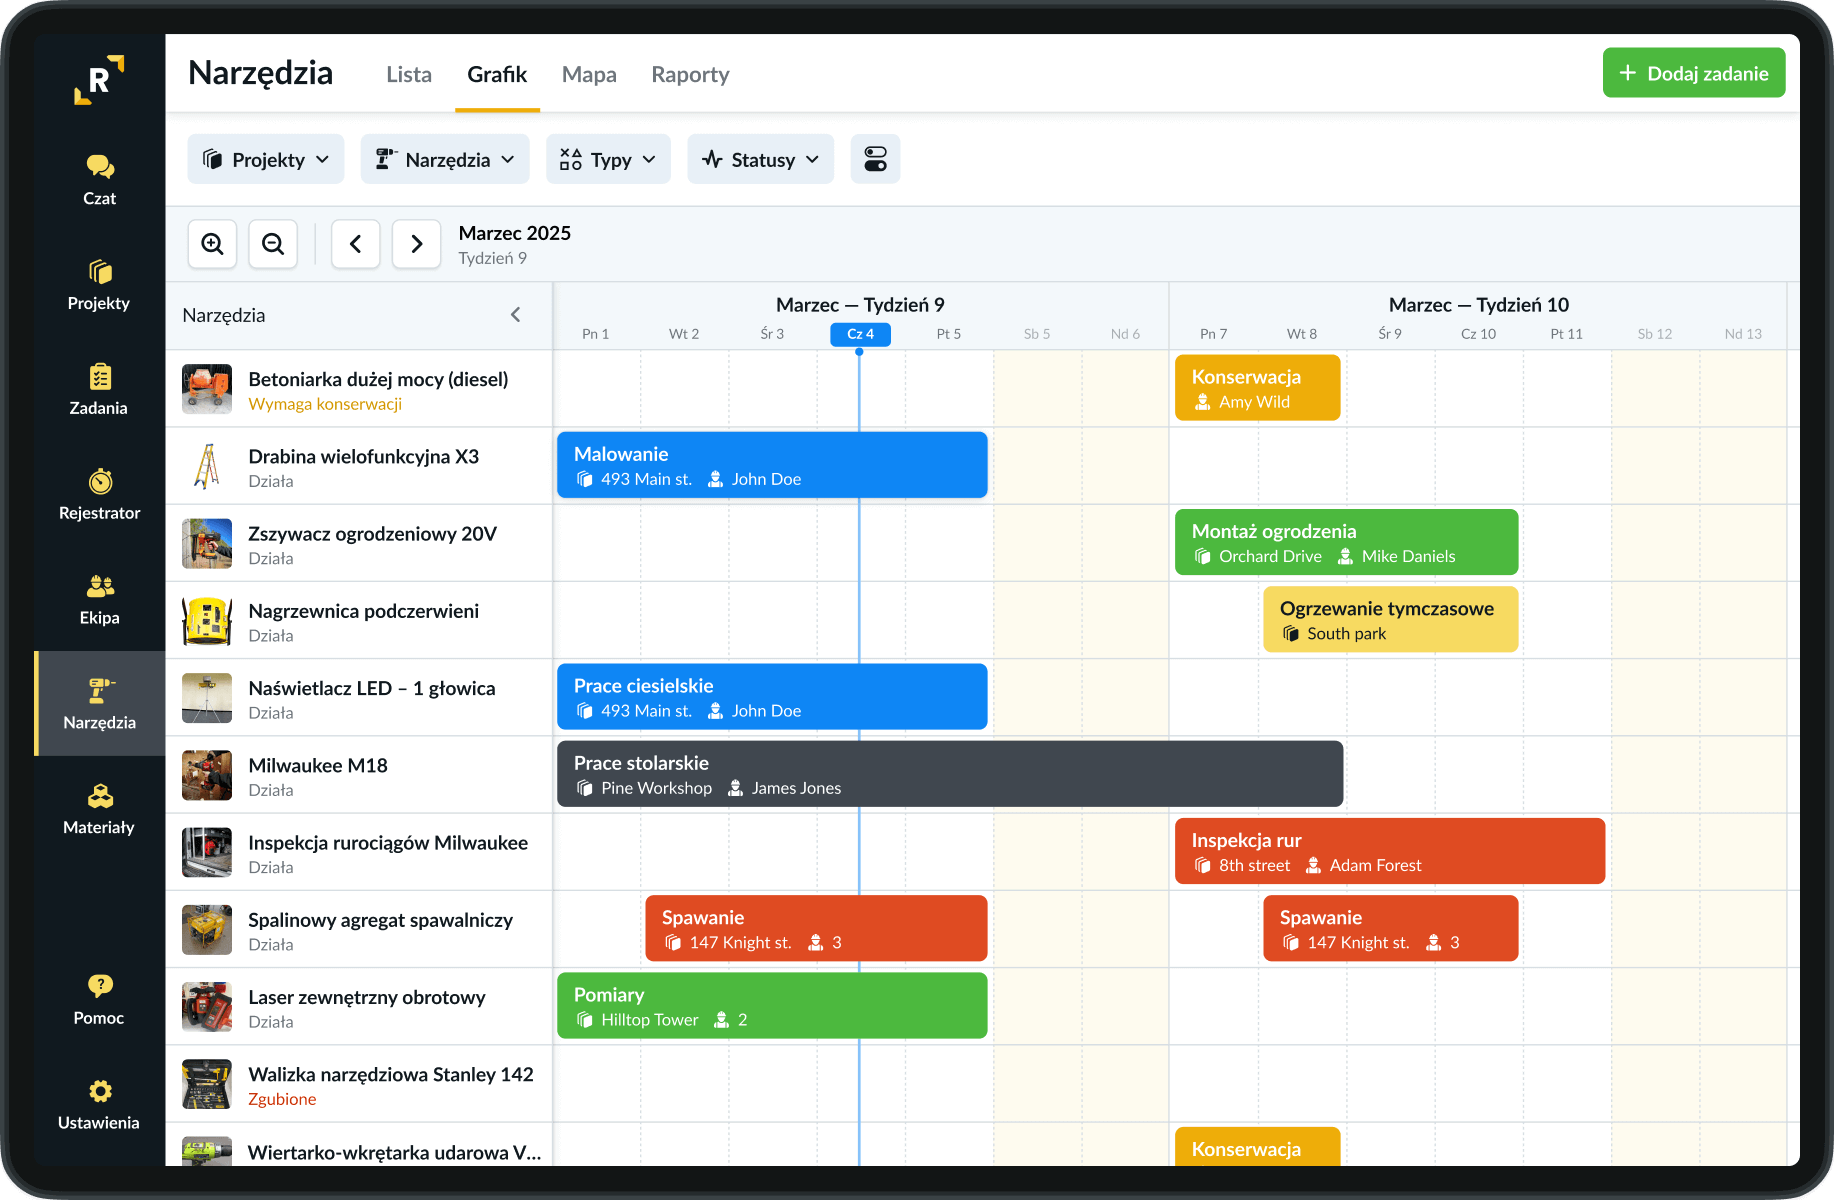Viewport: 1834px width, 1200px height.
Task: Open the Montaż ogrodzenia task
Action: click(1347, 542)
